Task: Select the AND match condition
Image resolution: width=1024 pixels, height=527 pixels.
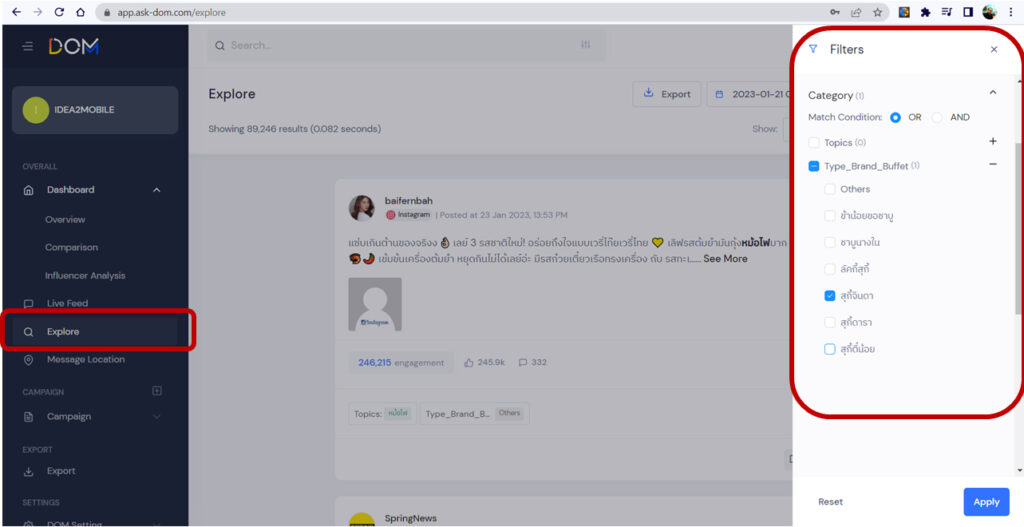Action: click(937, 118)
